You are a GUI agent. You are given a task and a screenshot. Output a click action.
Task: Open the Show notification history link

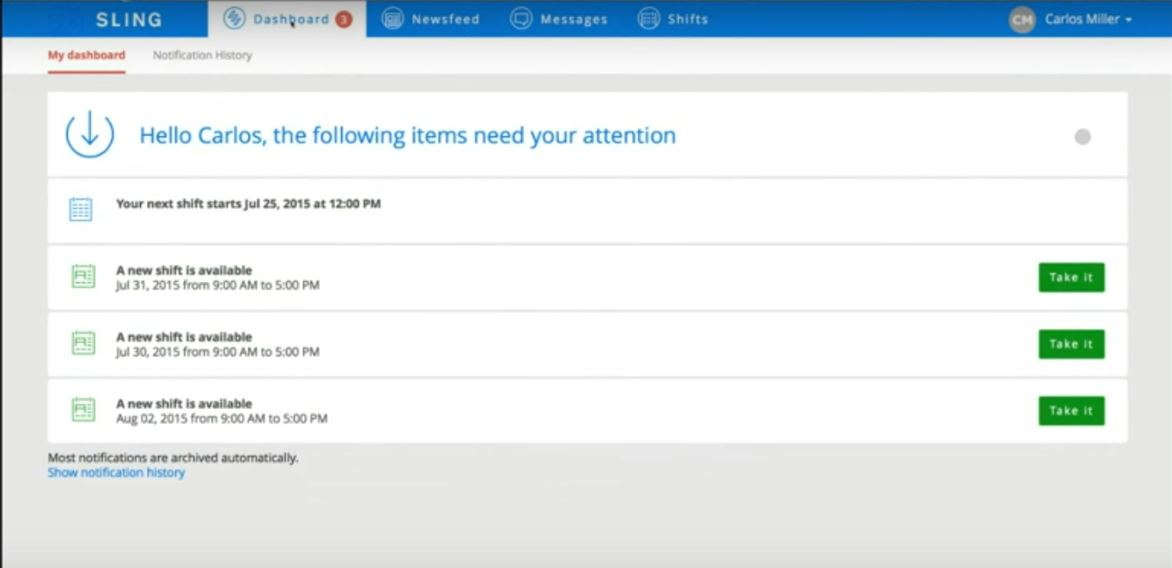coord(116,473)
